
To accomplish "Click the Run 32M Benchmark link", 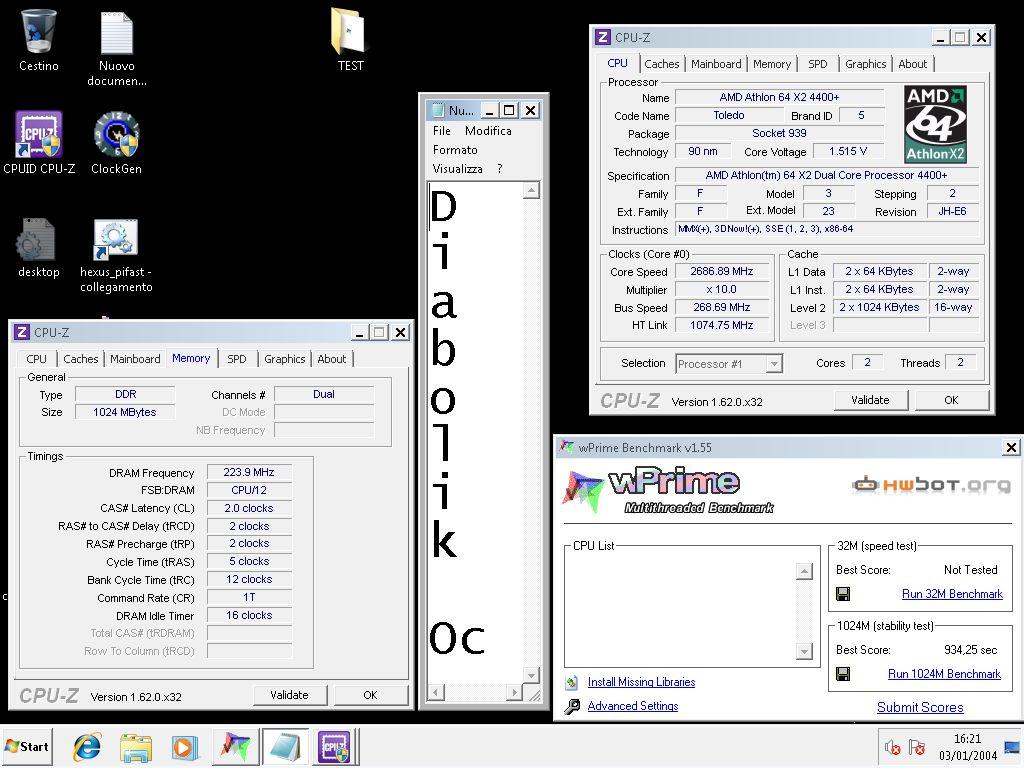I will coord(952,594).
